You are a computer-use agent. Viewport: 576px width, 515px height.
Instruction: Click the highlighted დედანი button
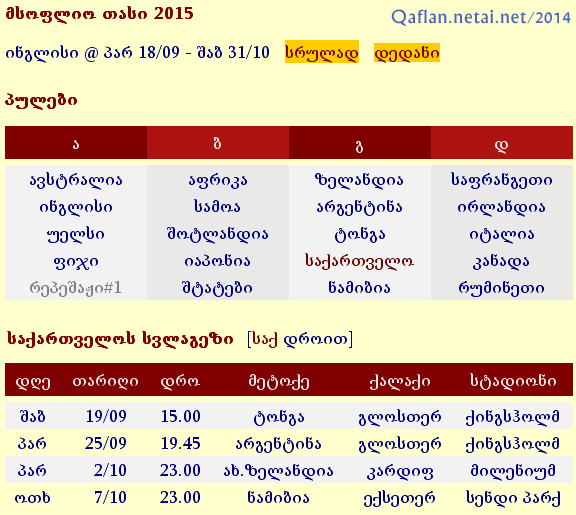pos(407,52)
